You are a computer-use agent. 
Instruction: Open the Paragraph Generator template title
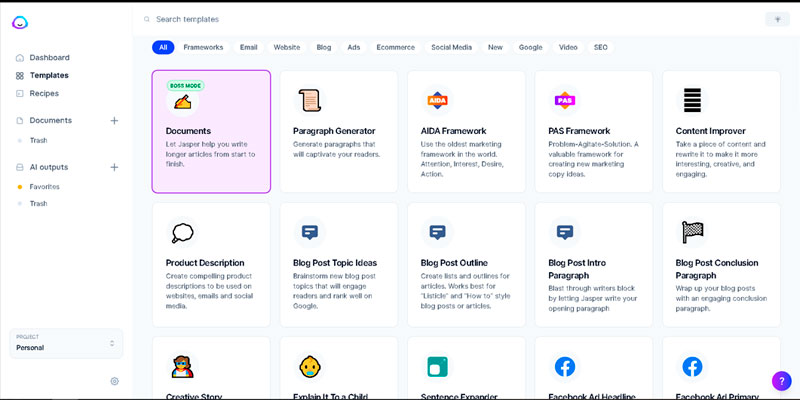pos(334,131)
